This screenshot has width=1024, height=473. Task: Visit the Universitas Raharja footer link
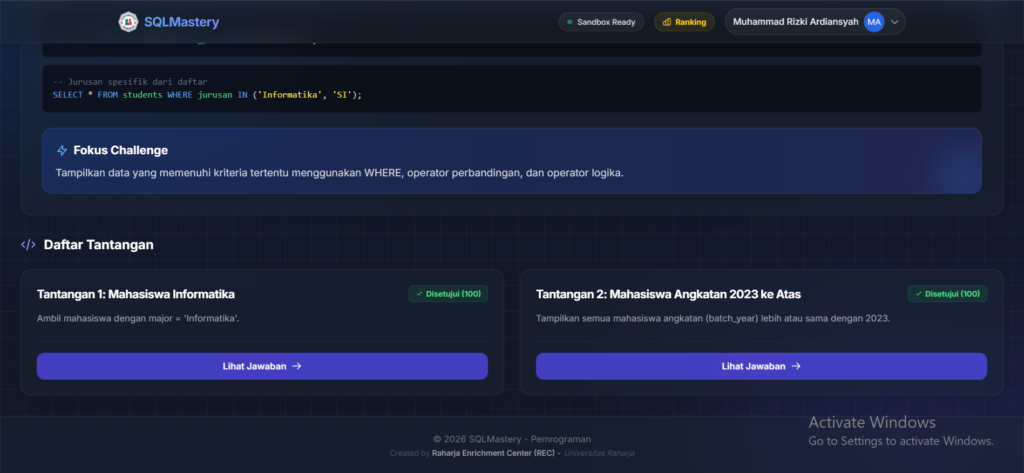pos(599,453)
